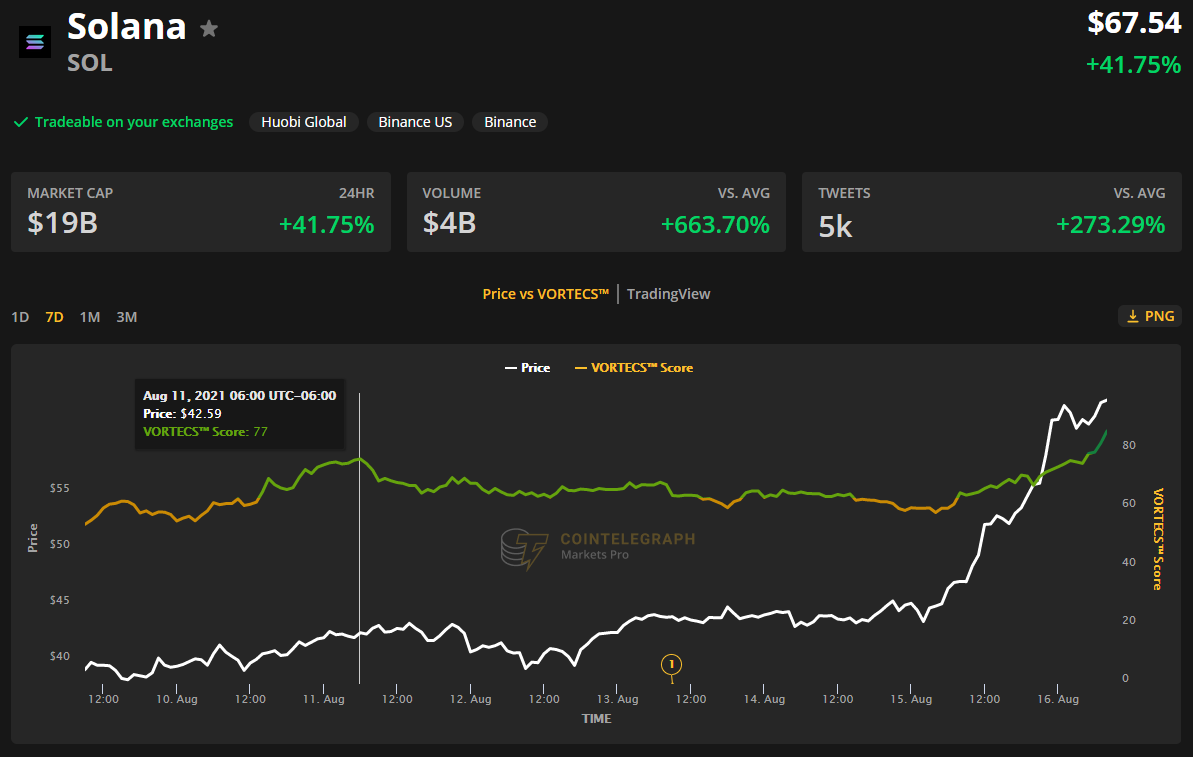This screenshot has height=757, width=1193.
Task: Switch to the 3M time range
Action: pyautogui.click(x=126, y=317)
